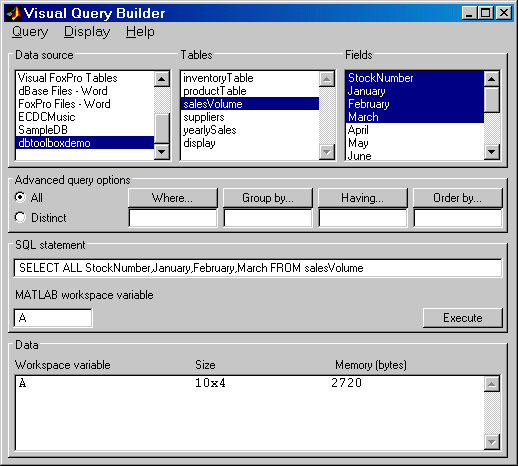Click the Data source list down arrow
This screenshot has height=466, width=518.
pyautogui.click(x=162, y=152)
